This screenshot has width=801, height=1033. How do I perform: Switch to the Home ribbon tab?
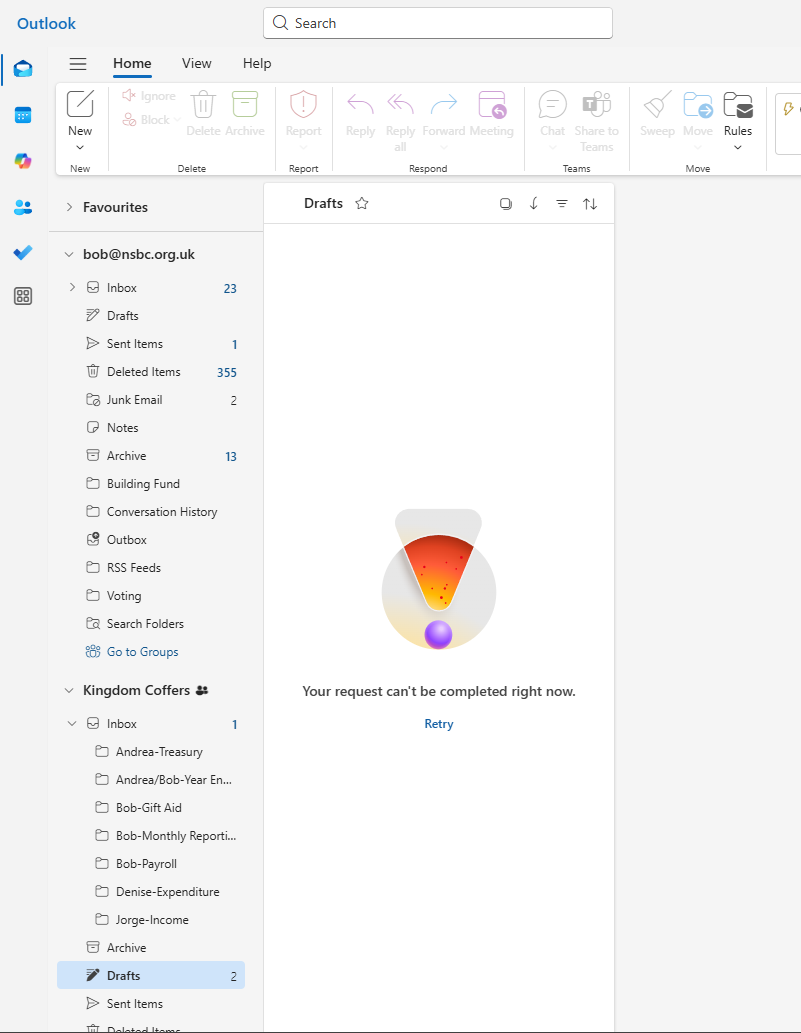pos(132,63)
